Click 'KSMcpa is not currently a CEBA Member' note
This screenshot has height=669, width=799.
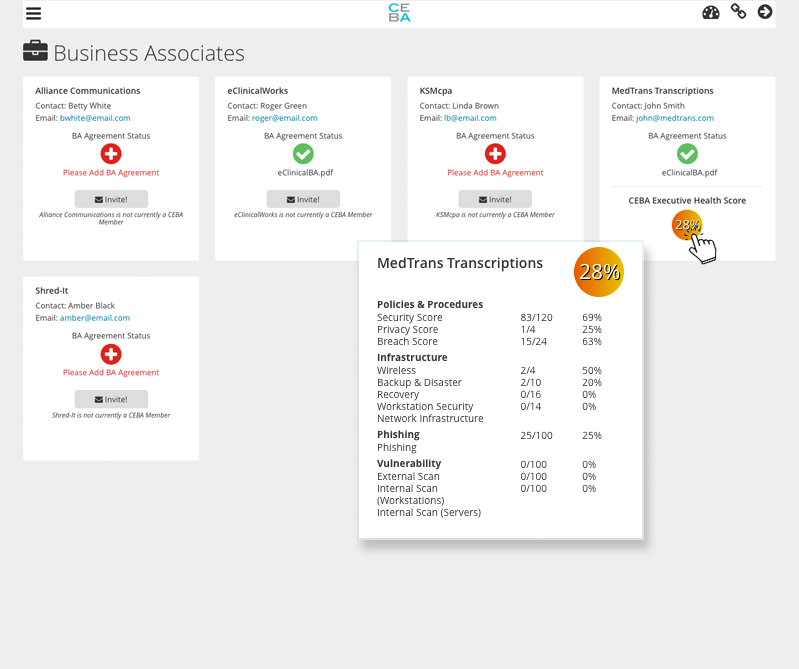495,215
